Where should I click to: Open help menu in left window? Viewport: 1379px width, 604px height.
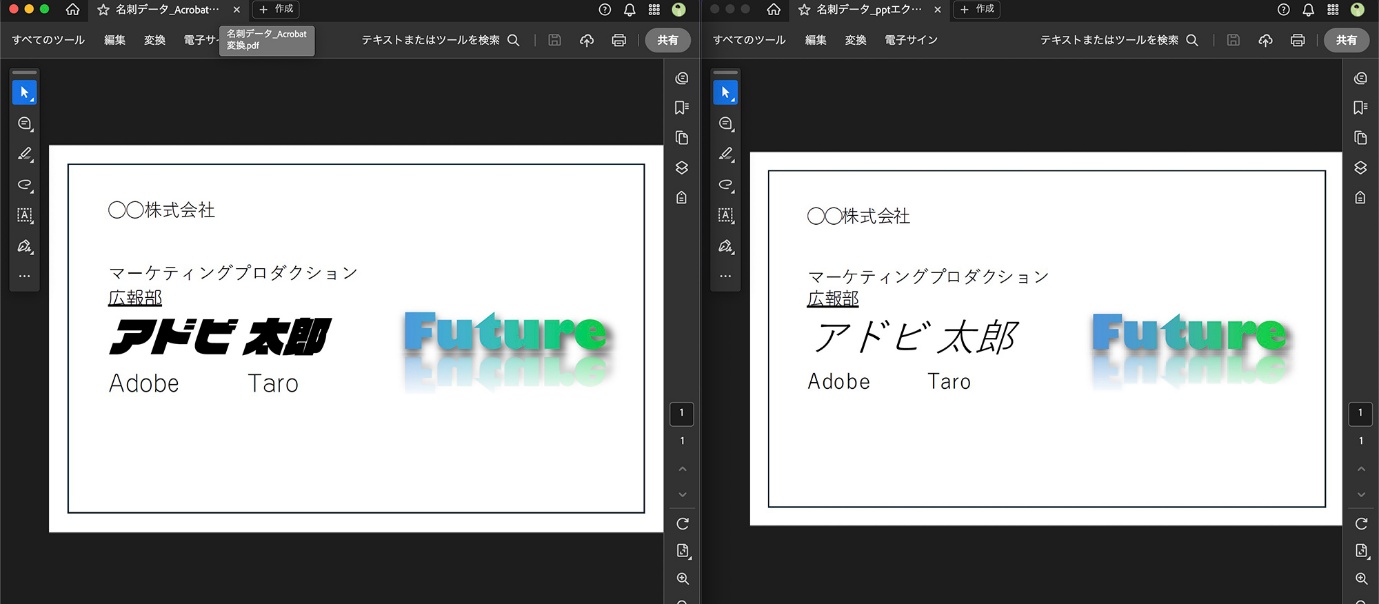(605, 9)
